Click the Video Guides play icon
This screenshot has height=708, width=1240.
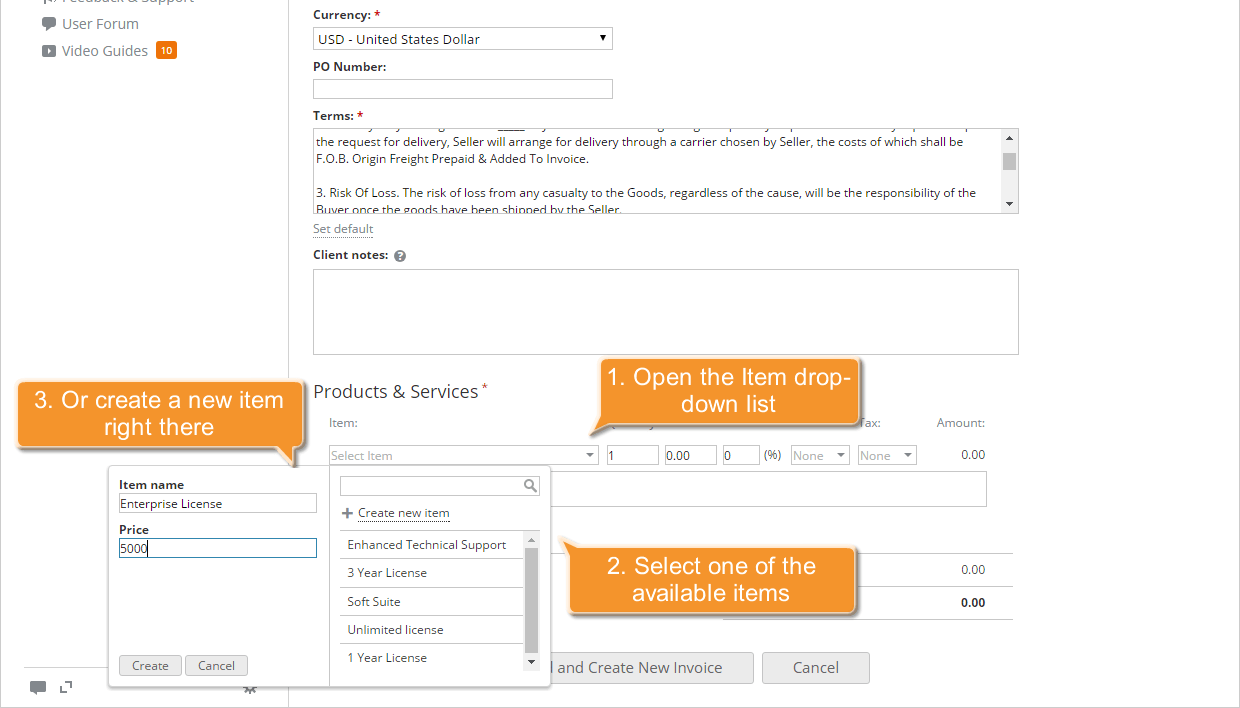tap(49, 50)
